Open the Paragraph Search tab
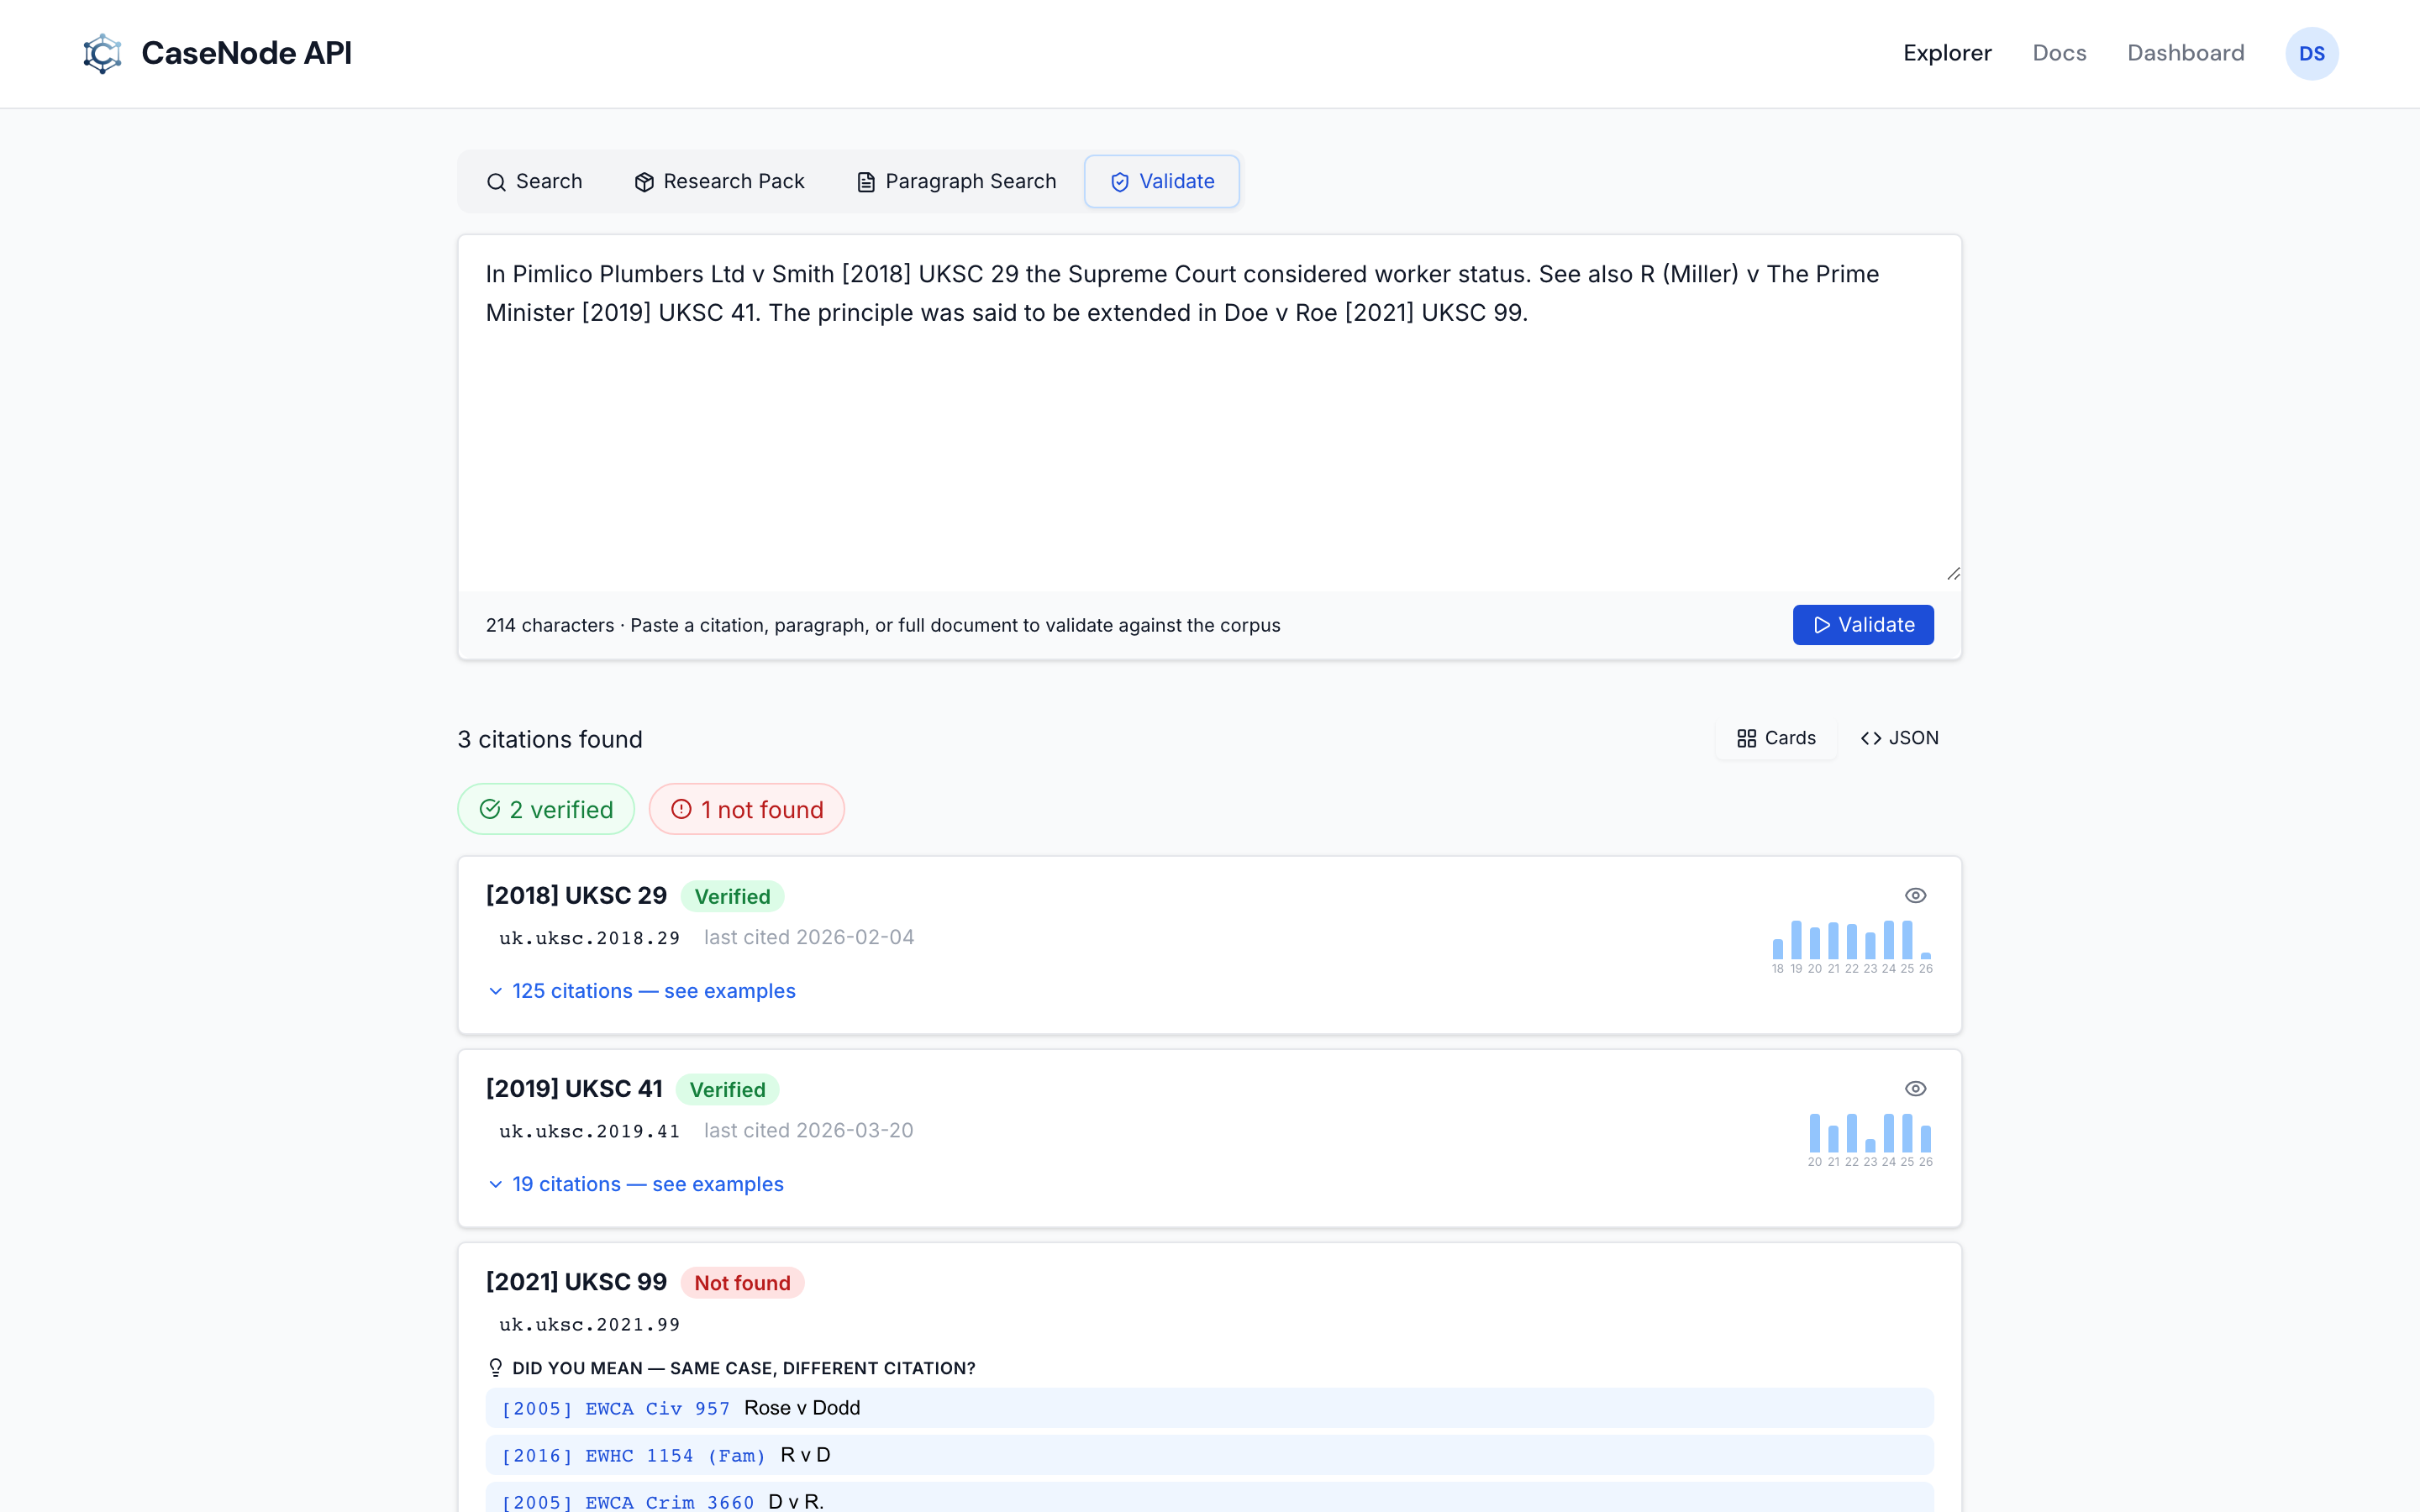Viewport: 2420px width, 1512px height. coord(956,181)
